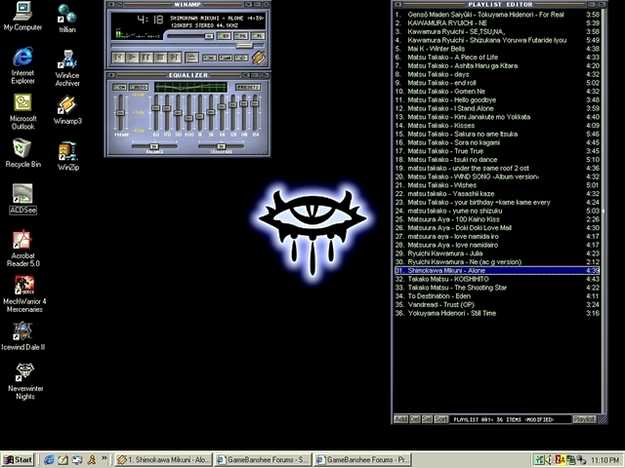Viewport: 625px width, 468px height.
Task: Open the playlist Add menu button
Action: (x=401, y=419)
